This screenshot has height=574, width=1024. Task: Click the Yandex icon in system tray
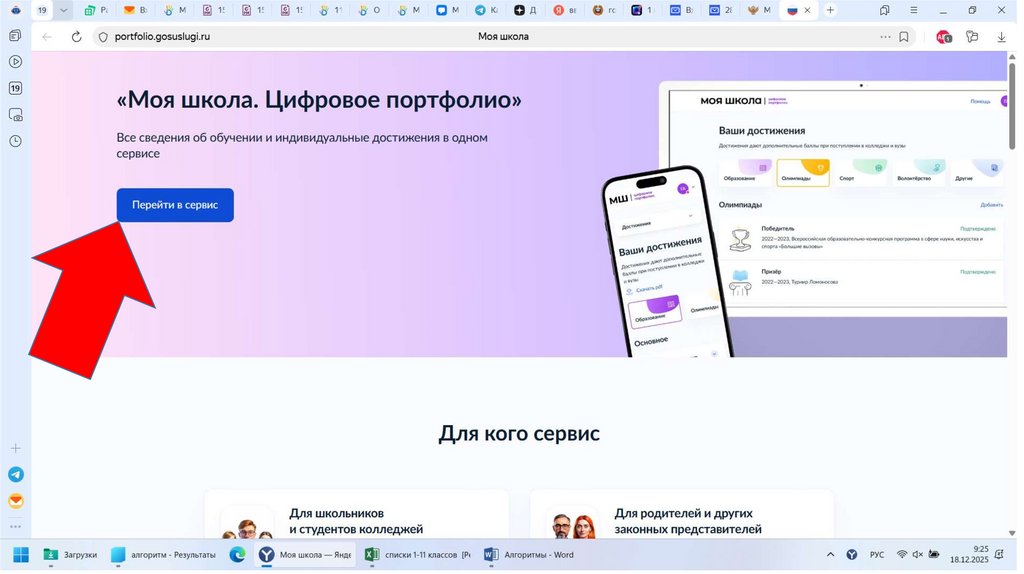tap(852, 555)
